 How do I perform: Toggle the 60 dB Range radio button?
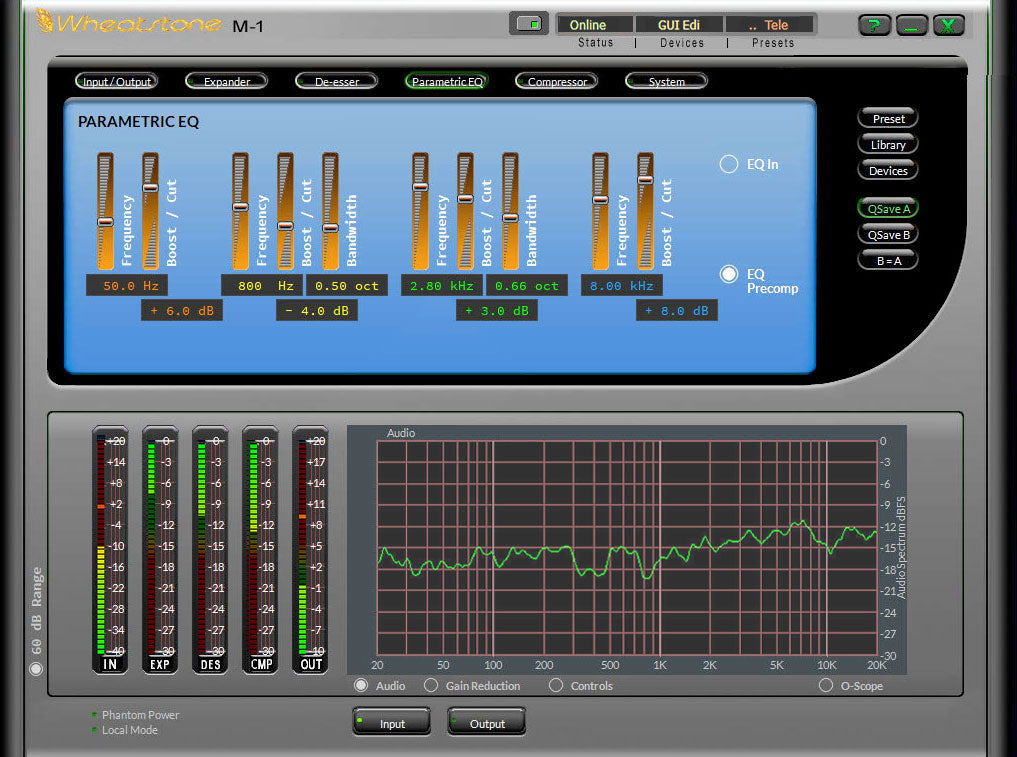coord(36,669)
